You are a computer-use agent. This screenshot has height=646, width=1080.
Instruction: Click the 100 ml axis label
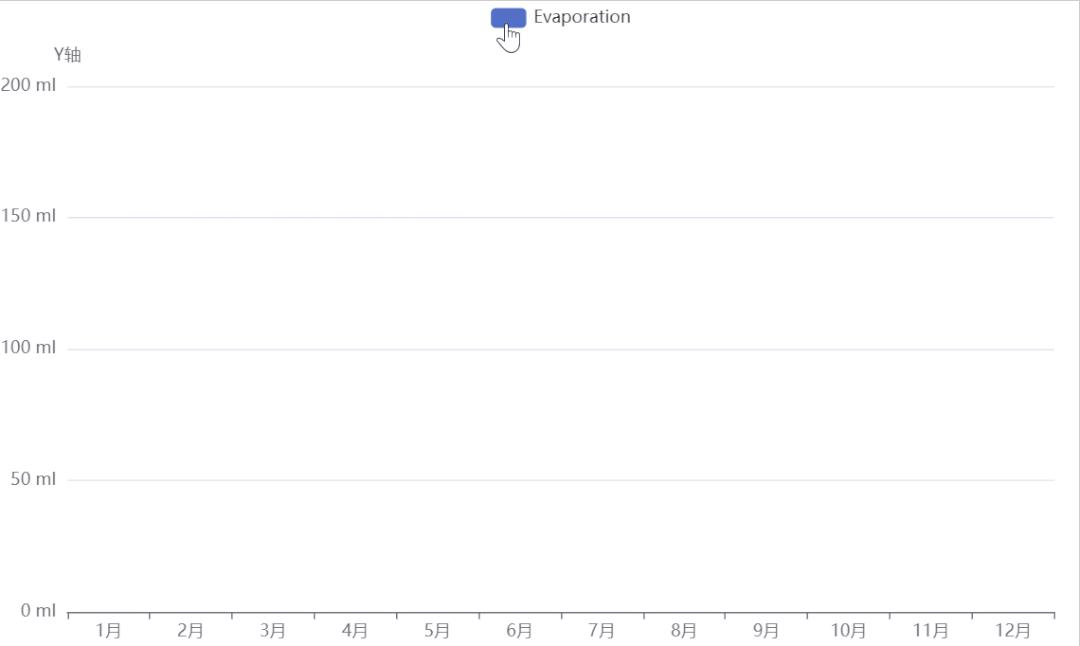click(27, 347)
